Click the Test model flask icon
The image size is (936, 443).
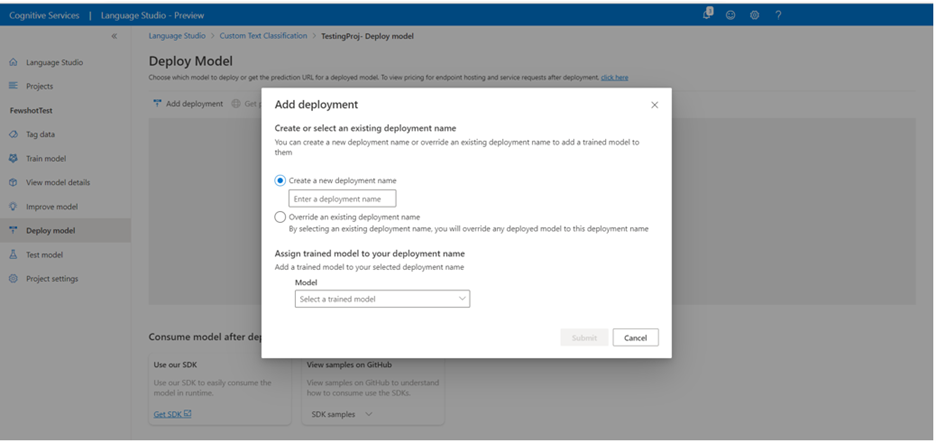pyautogui.click(x=13, y=254)
